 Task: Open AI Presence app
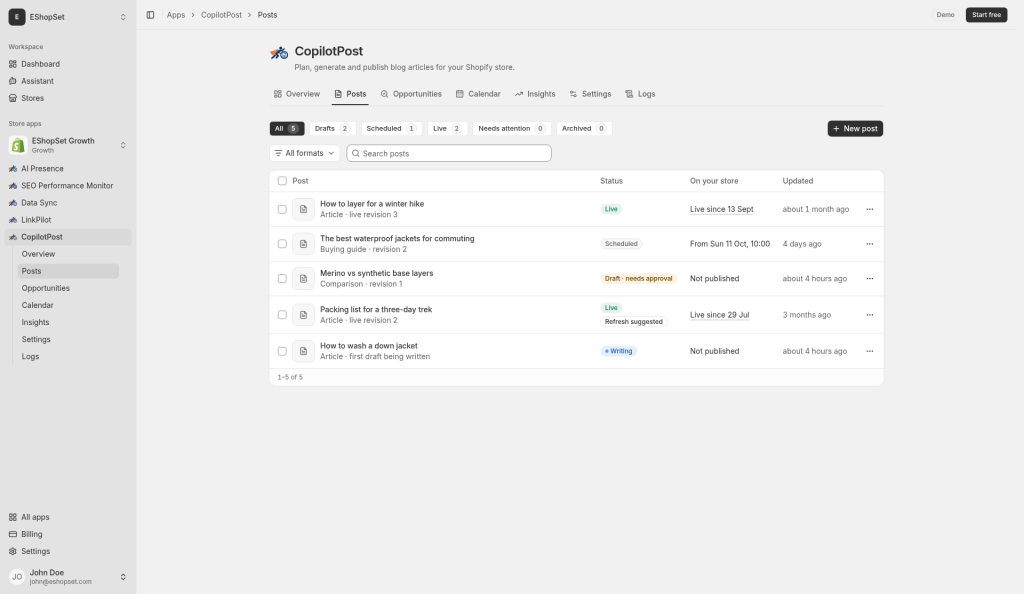68,168
